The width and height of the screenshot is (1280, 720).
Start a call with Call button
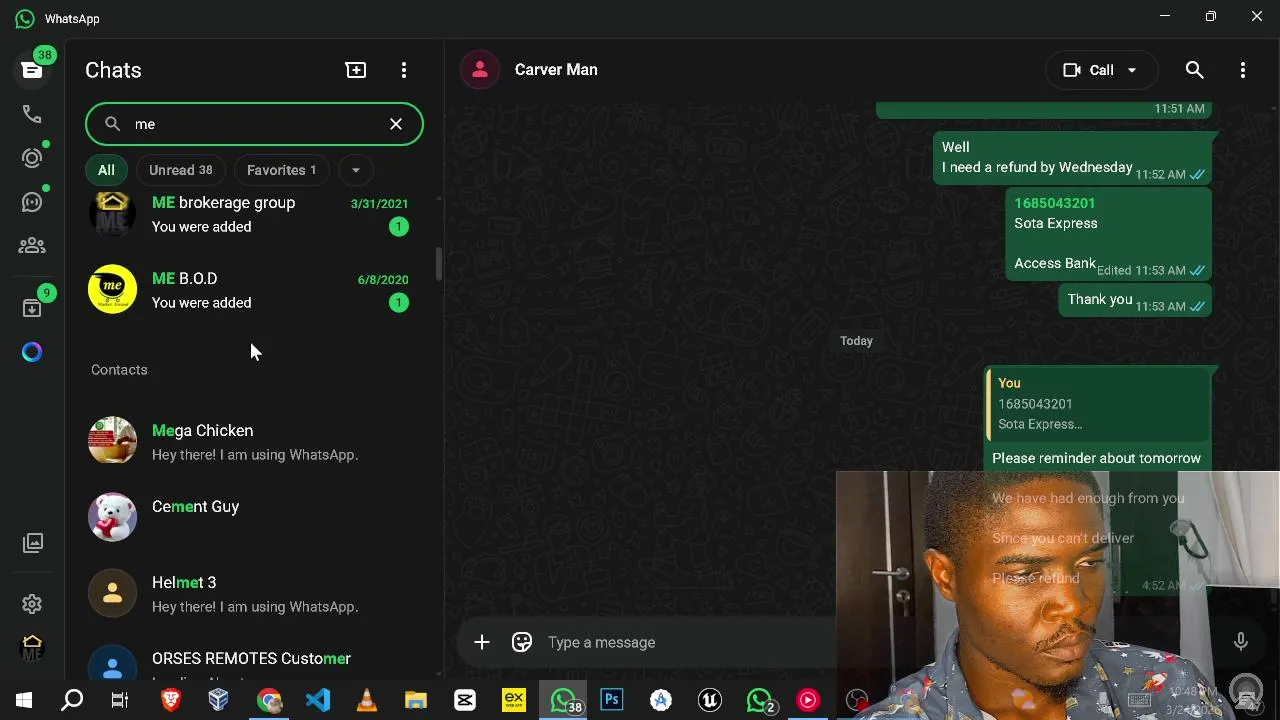click(1088, 70)
